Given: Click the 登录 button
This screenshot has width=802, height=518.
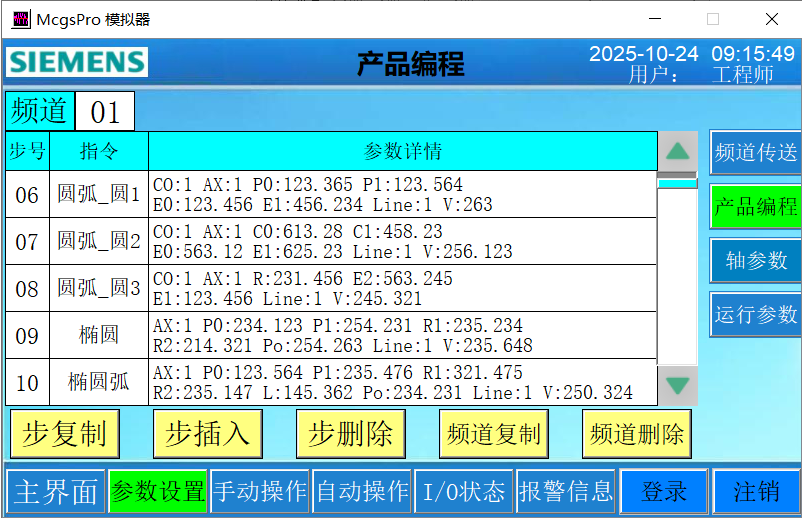Looking at the screenshot, I should (664, 492).
